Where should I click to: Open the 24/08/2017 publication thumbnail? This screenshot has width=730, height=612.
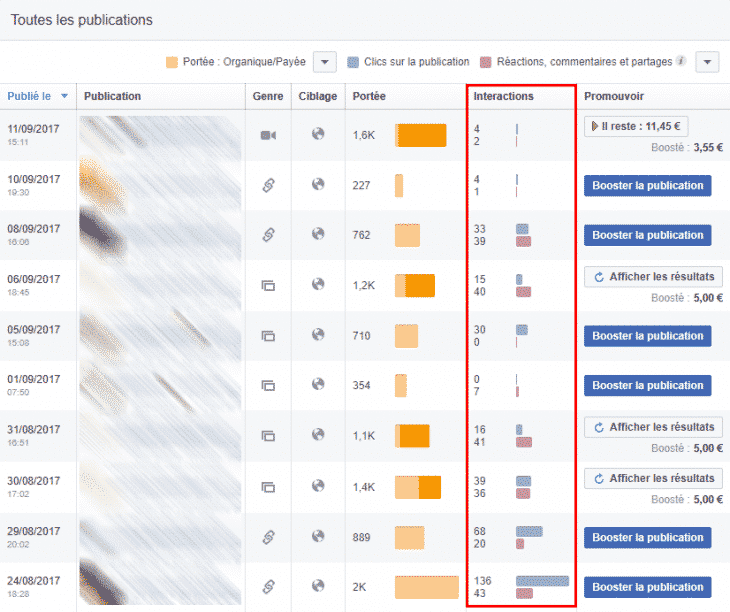pos(160,586)
